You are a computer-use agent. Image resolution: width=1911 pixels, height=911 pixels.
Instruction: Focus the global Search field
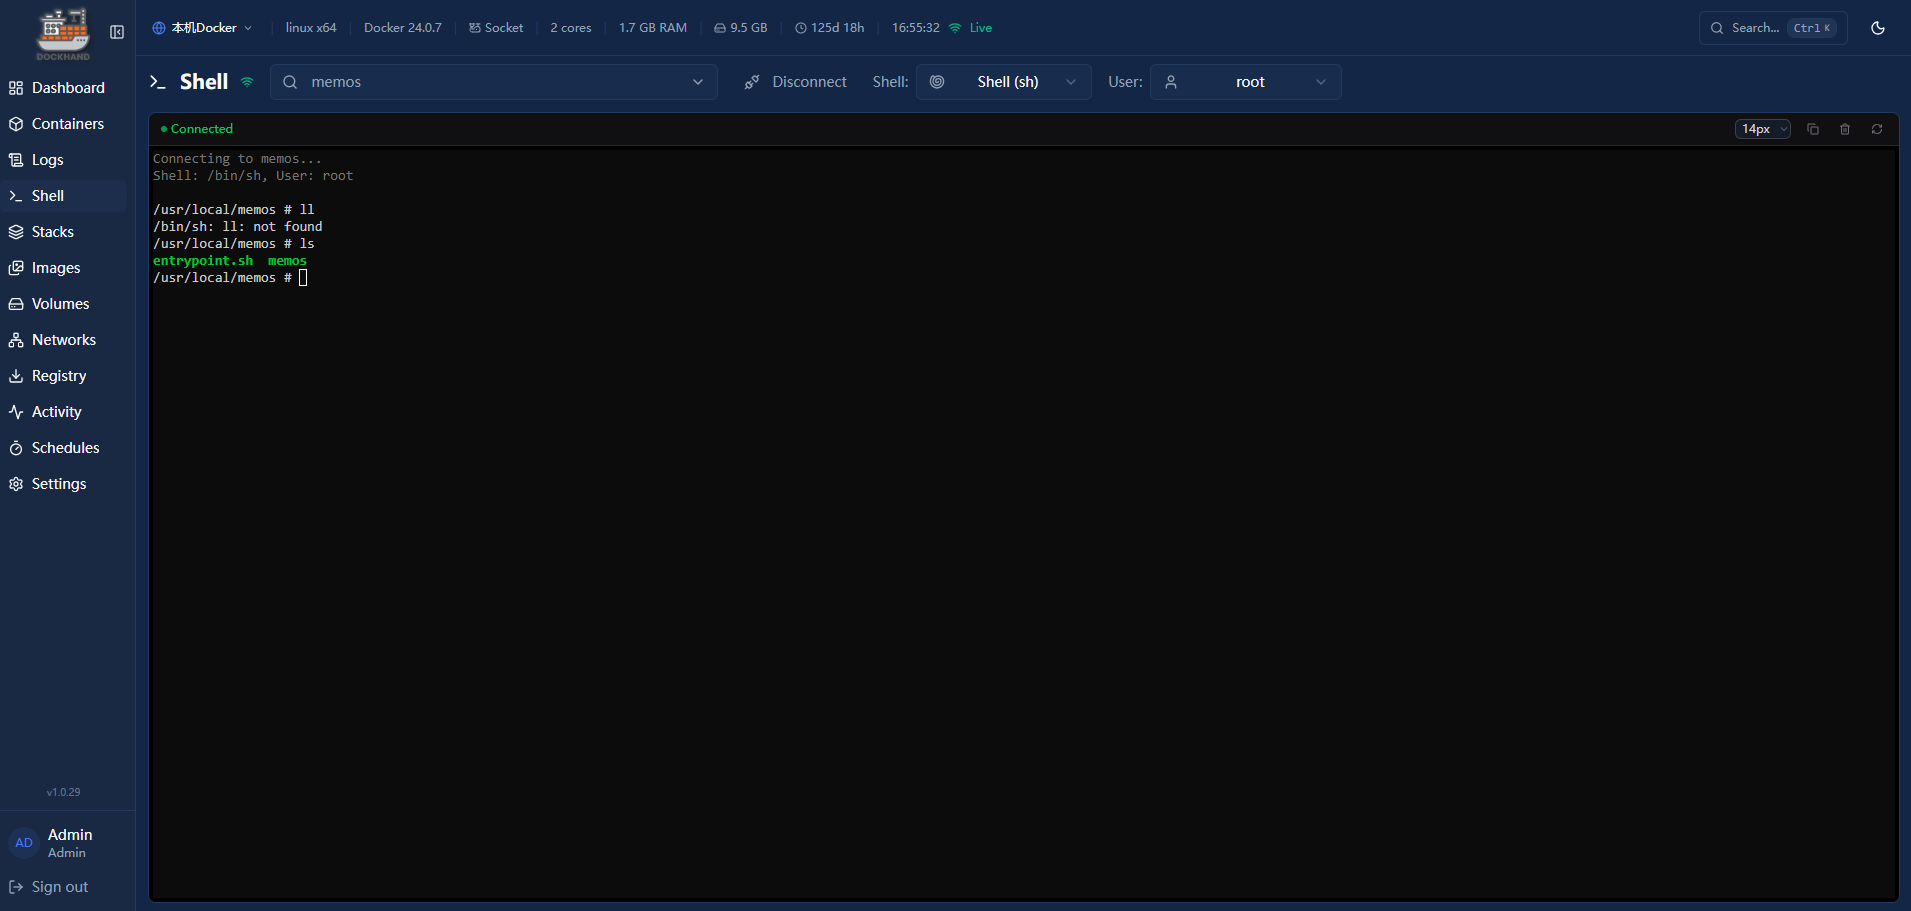pyautogui.click(x=1773, y=28)
